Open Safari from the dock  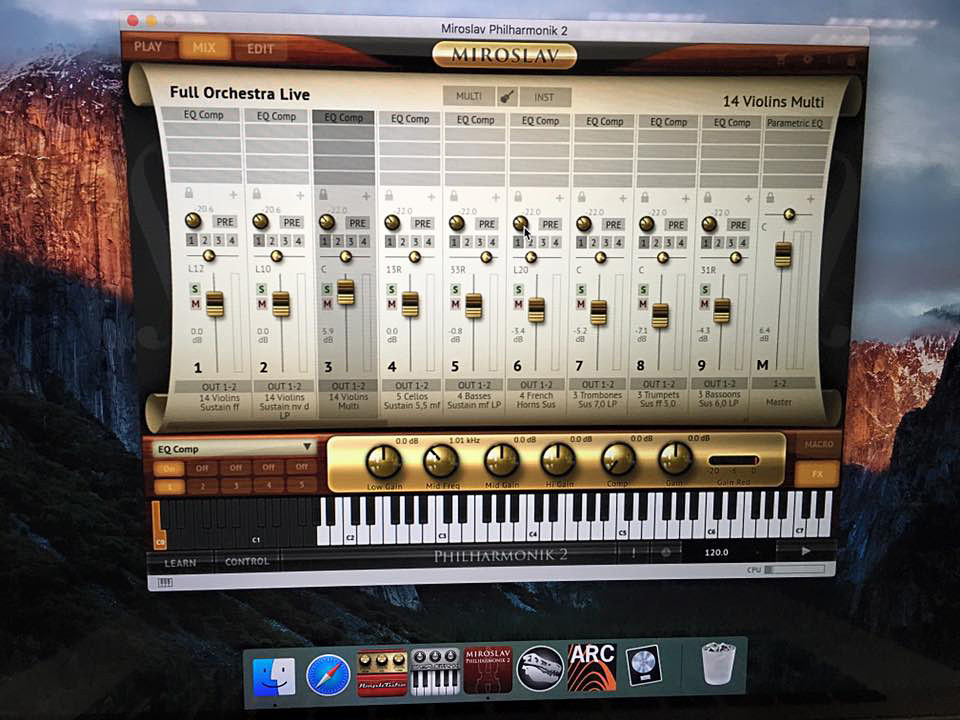coord(328,675)
